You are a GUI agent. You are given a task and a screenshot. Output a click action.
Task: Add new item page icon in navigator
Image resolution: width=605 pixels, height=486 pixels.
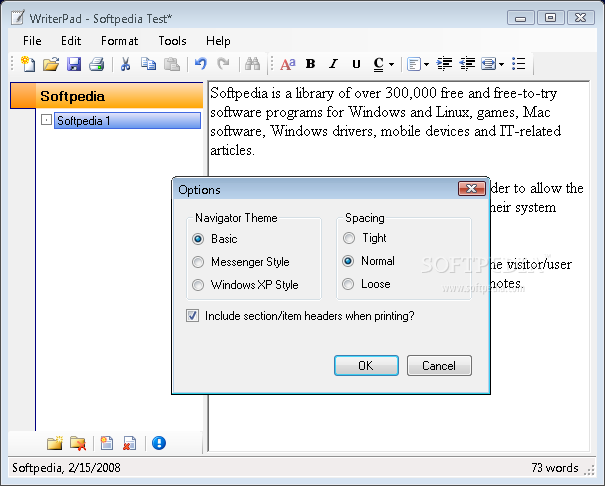106,443
